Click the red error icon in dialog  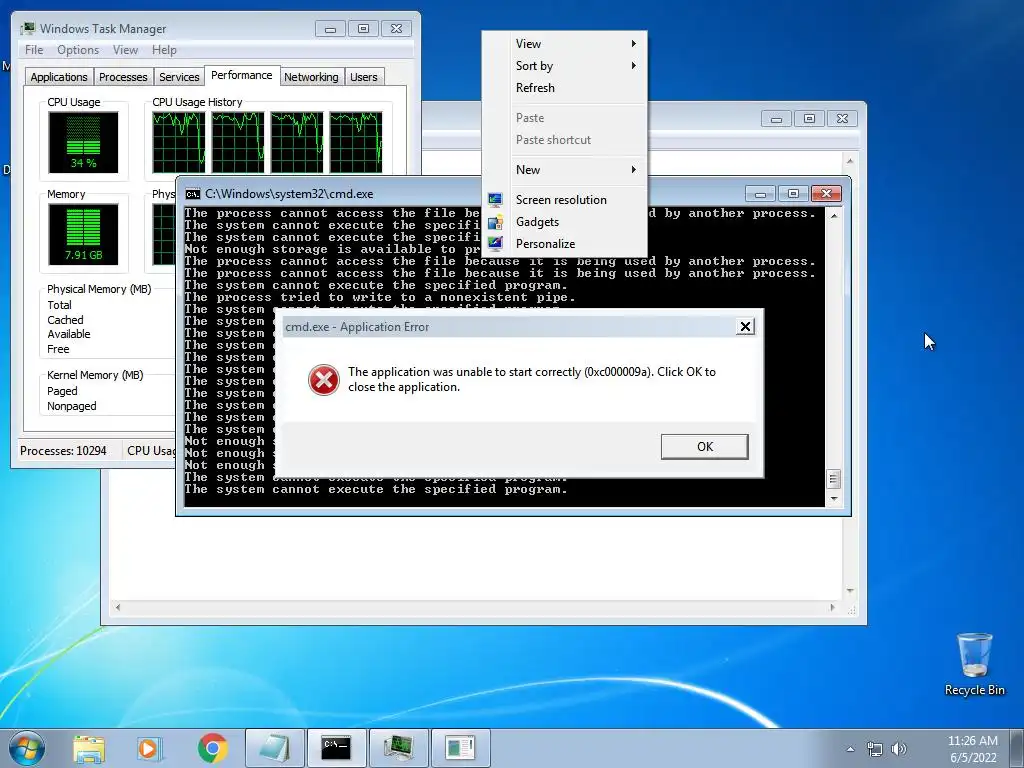pos(323,379)
